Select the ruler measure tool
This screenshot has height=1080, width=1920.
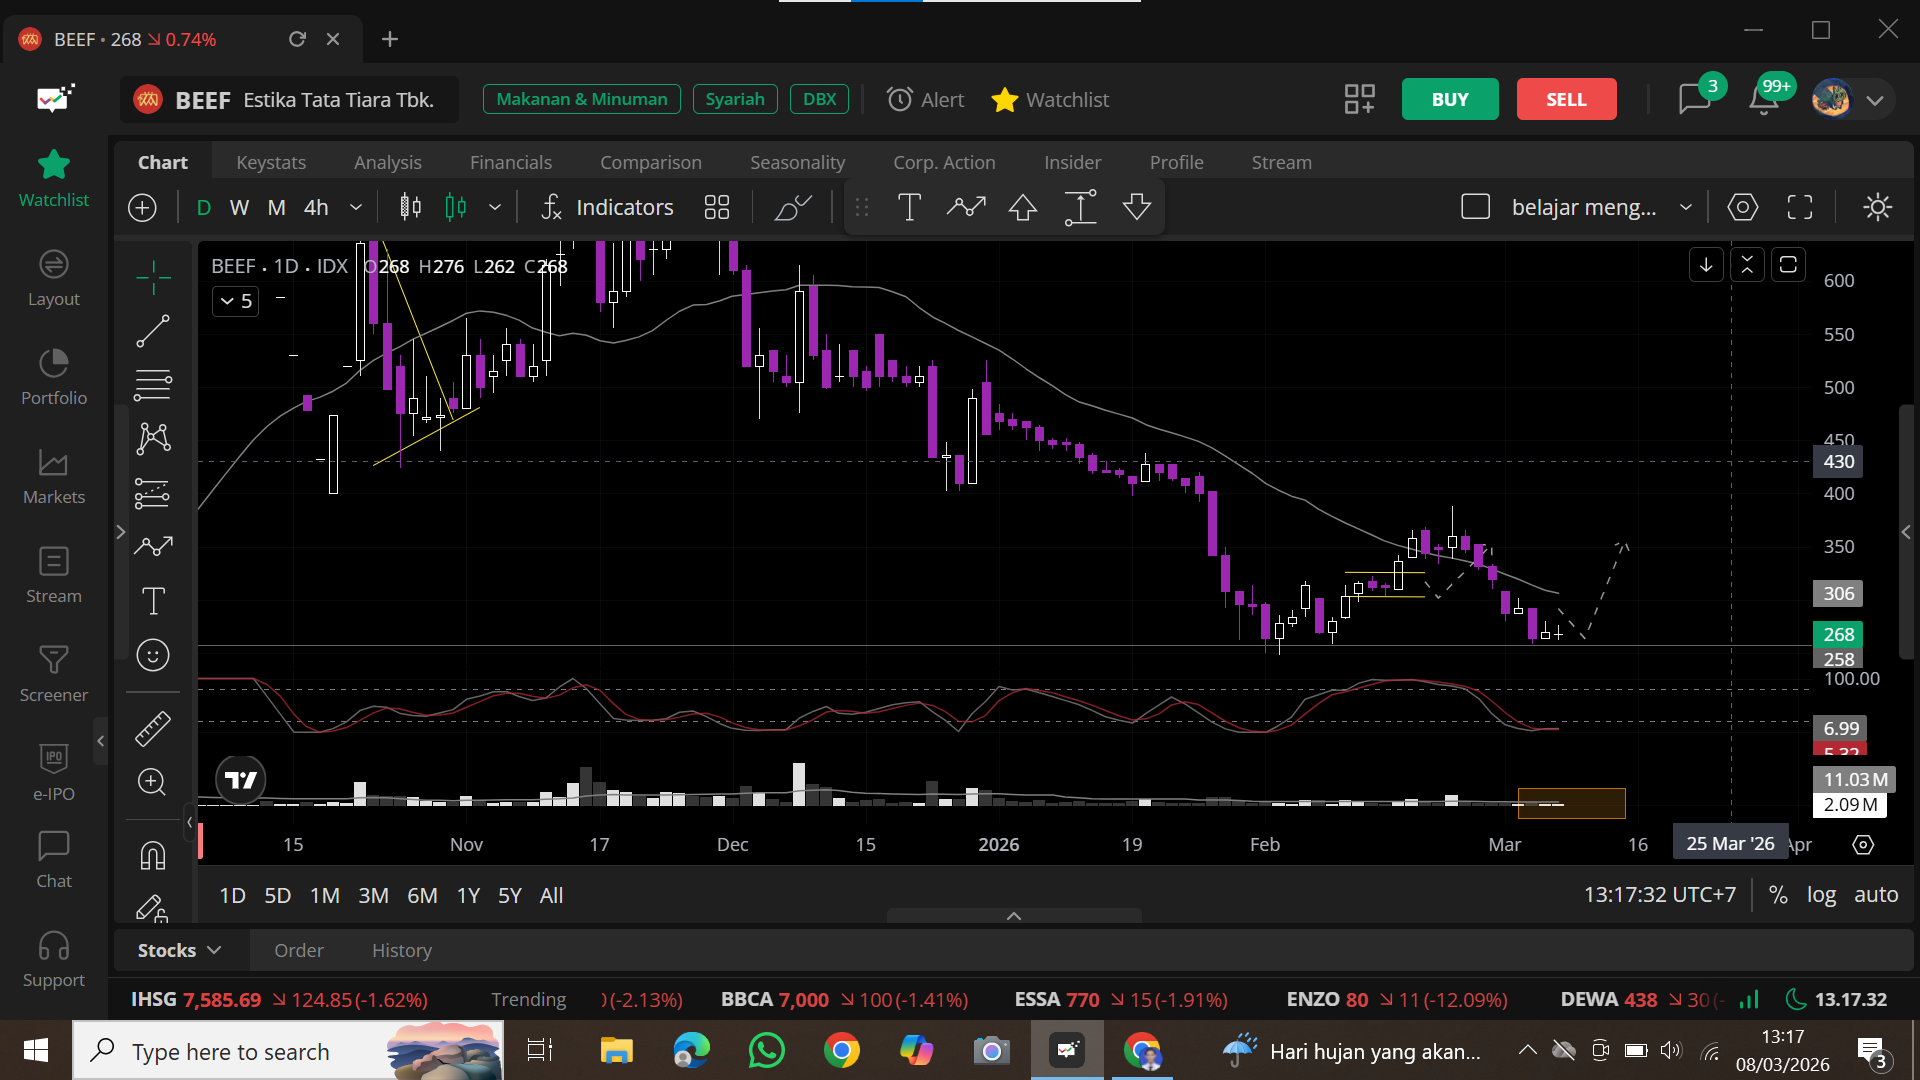153,728
